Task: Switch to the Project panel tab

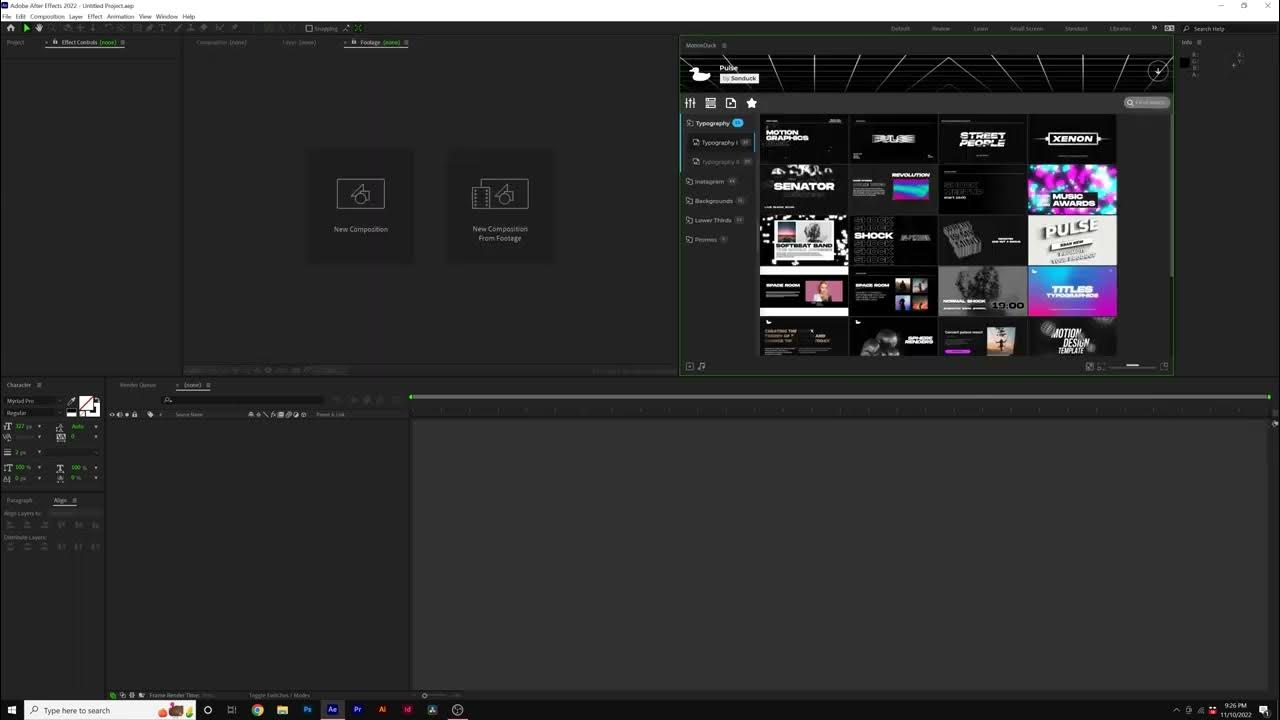Action: [x=16, y=43]
